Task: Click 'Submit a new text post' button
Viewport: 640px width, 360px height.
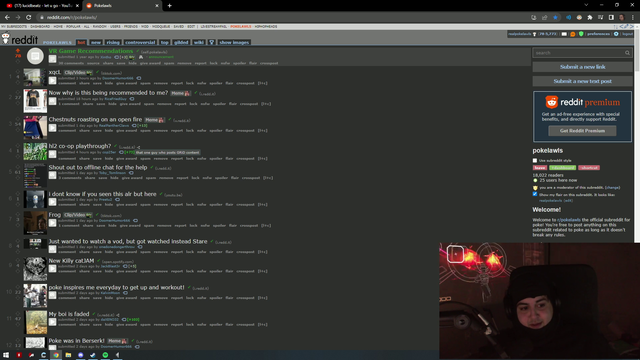Action: pyautogui.click(x=582, y=81)
